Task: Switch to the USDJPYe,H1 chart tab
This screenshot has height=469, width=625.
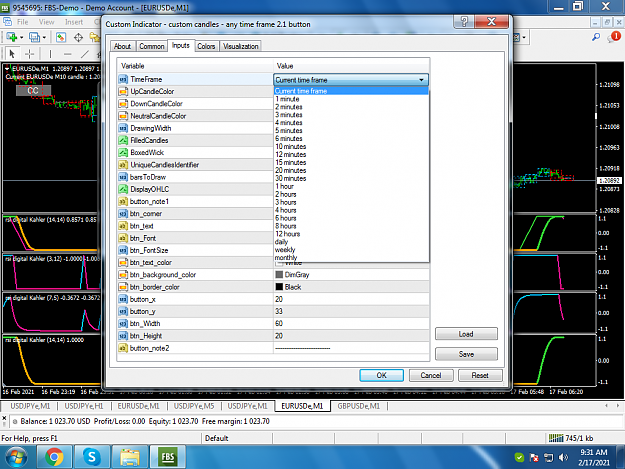Action: [84, 406]
